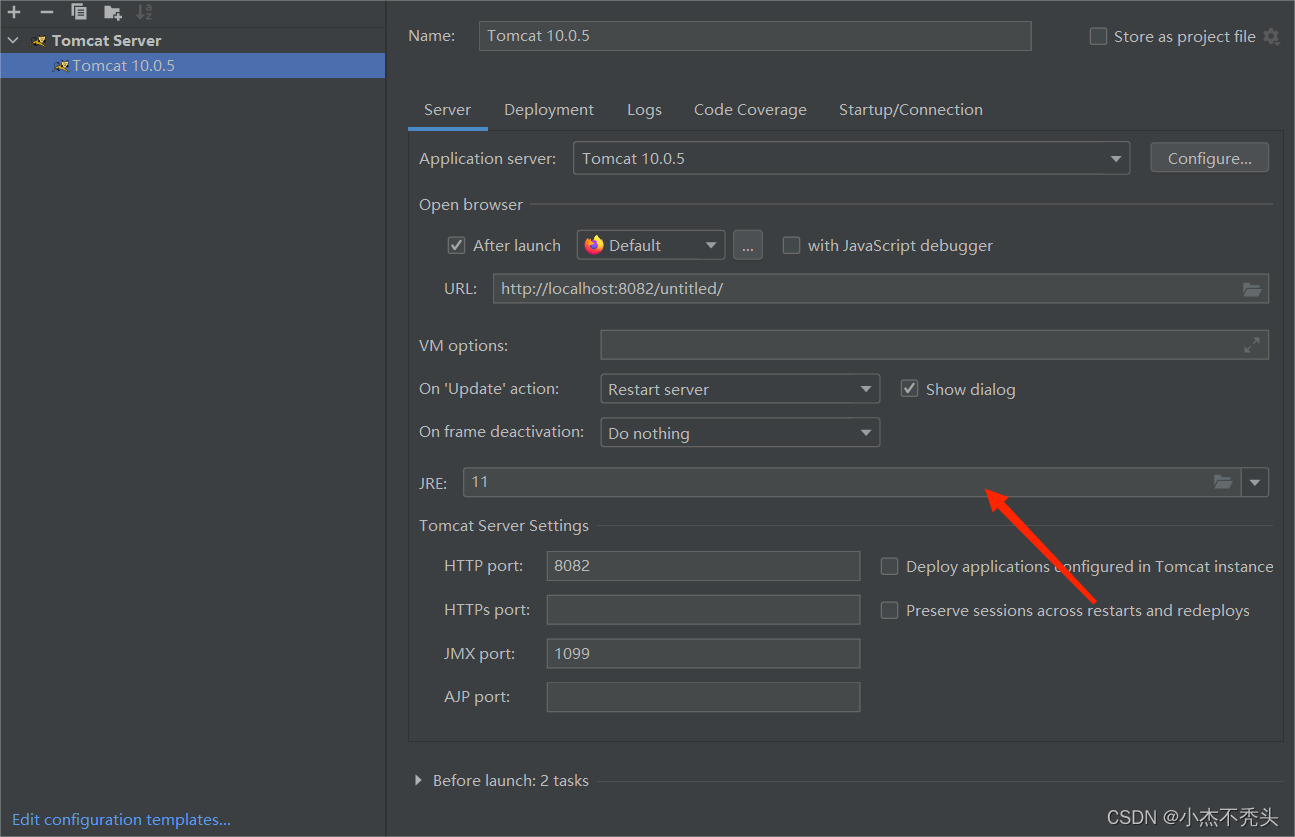Click the VM options input field
Image resolution: width=1295 pixels, height=837 pixels.
coord(935,345)
